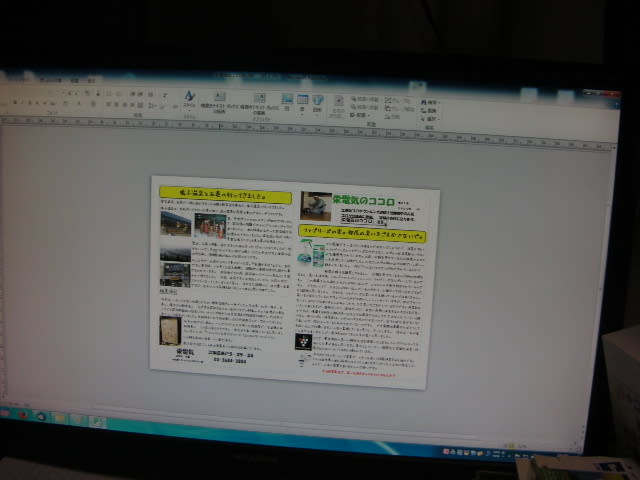Open the 配置 align dropdown
Viewport: 640px width, 480px height.
click(x=358, y=115)
